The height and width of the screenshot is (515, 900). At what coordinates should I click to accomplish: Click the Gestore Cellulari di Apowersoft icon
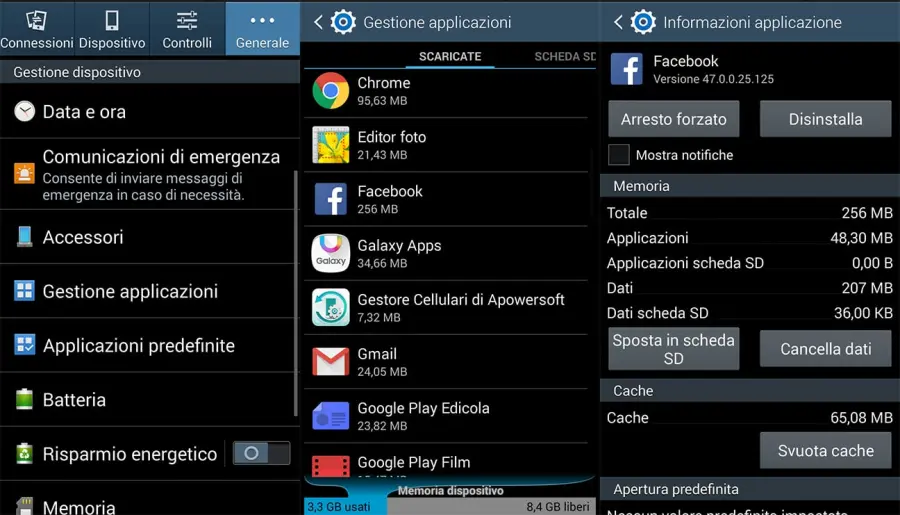[x=331, y=308]
